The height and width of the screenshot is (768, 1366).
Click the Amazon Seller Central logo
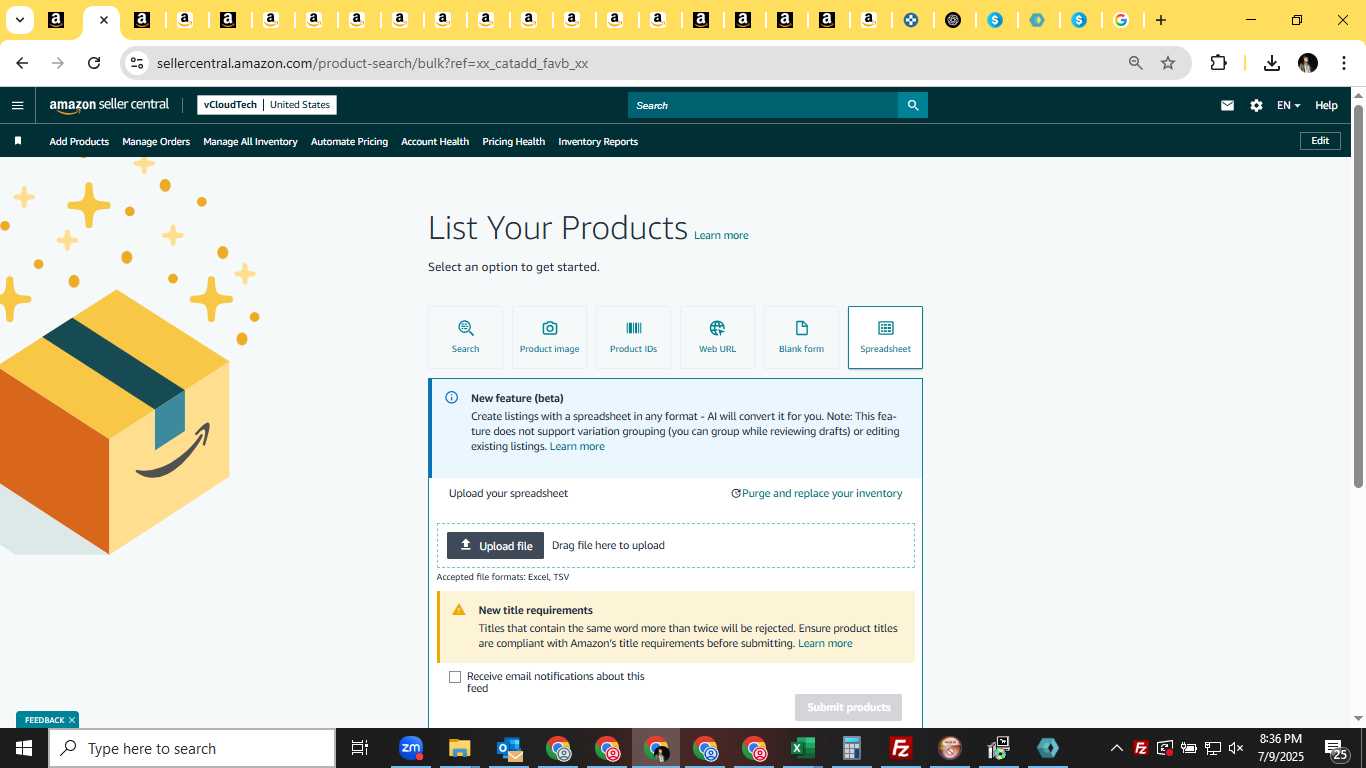[x=109, y=105]
